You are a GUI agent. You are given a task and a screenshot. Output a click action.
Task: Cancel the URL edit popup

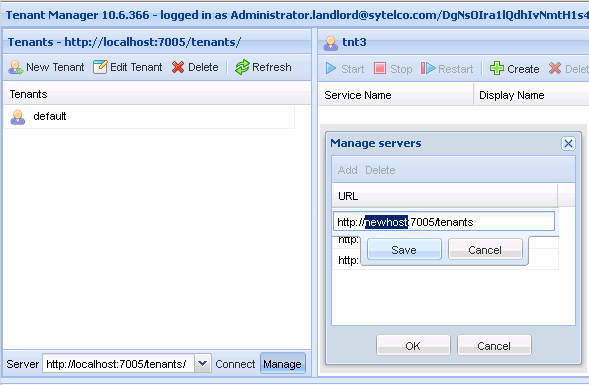[x=485, y=249]
